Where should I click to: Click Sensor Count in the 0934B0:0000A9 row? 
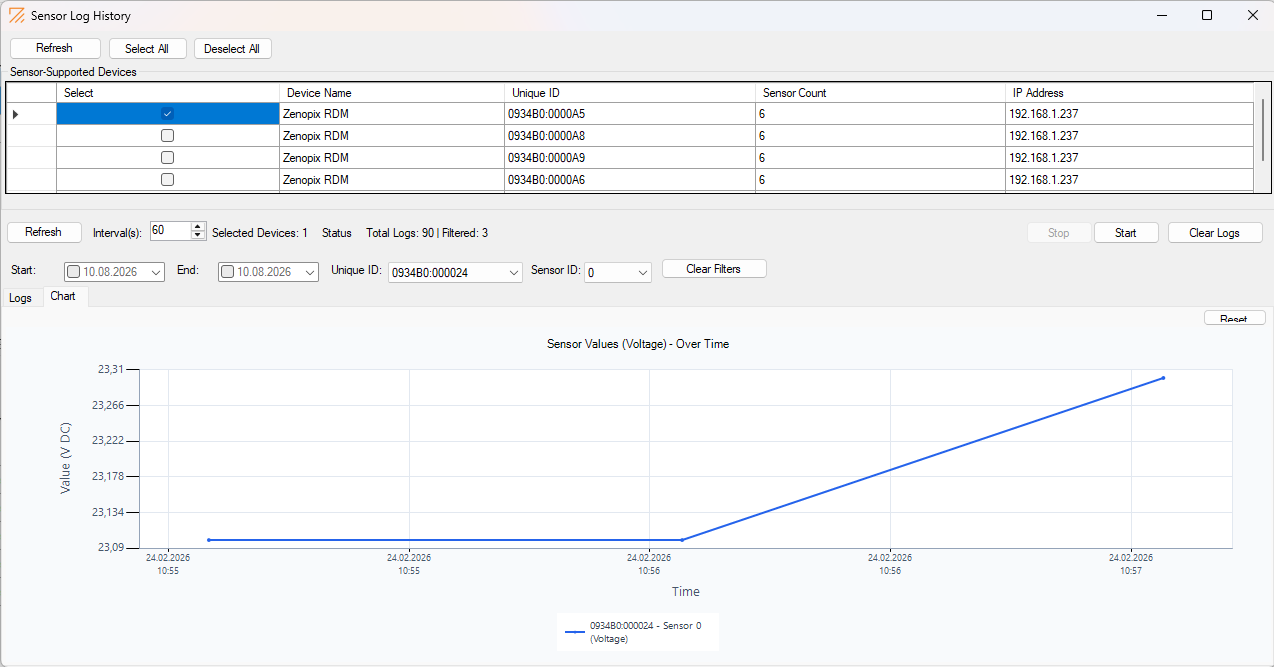point(880,158)
